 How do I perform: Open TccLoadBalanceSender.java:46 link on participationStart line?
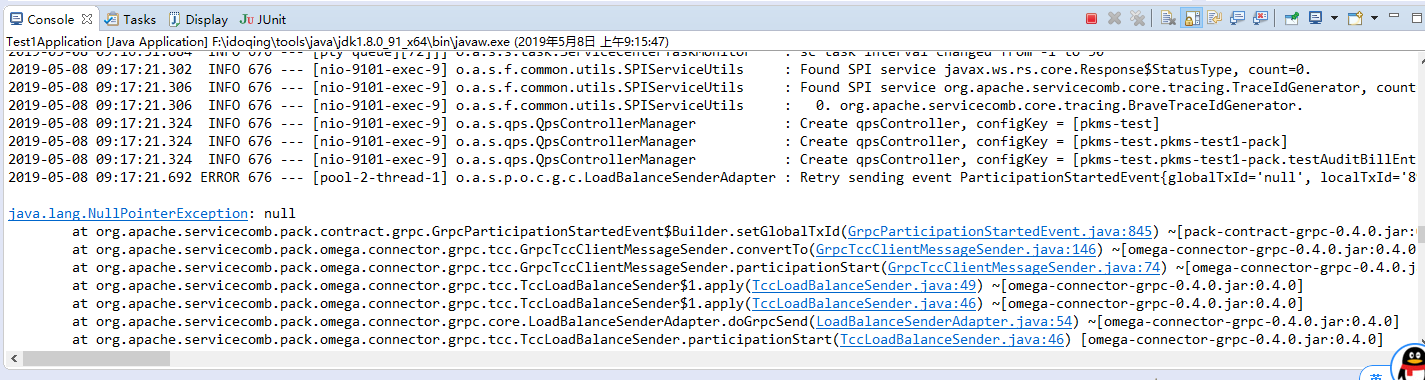point(952,339)
